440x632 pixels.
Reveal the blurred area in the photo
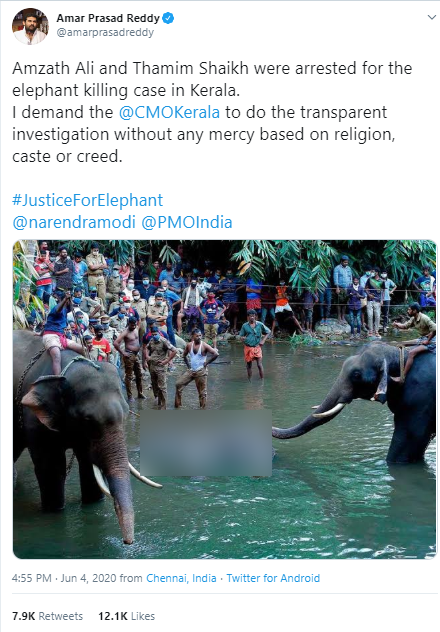coord(205,443)
